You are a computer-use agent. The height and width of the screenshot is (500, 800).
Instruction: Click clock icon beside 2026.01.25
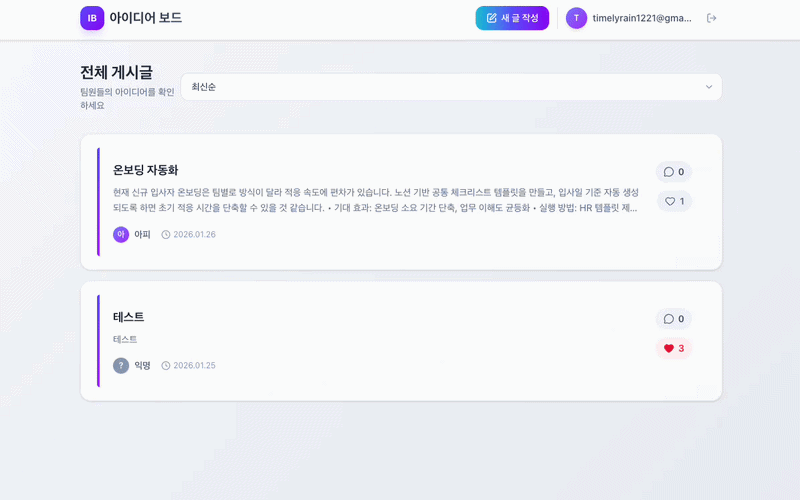[166, 365]
